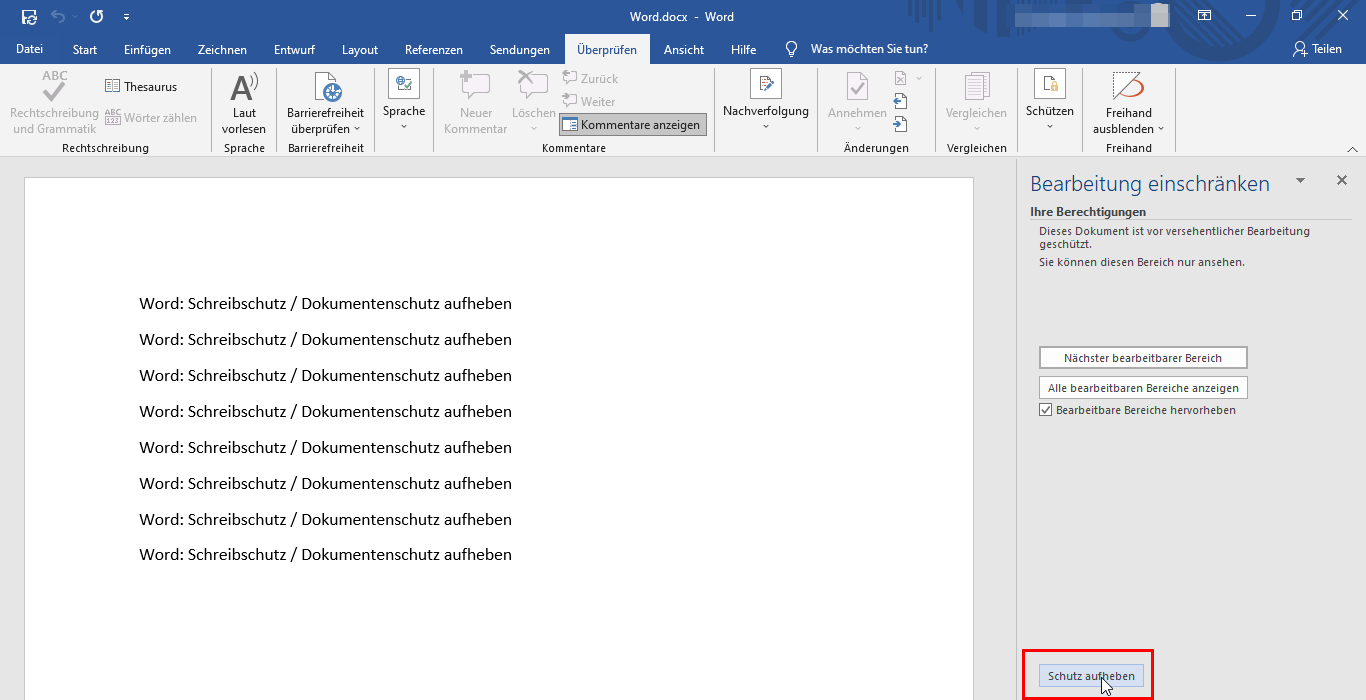Image resolution: width=1366 pixels, height=700 pixels.
Task: Switch to the Einfügen ribbon tab
Action: [x=147, y=49]
